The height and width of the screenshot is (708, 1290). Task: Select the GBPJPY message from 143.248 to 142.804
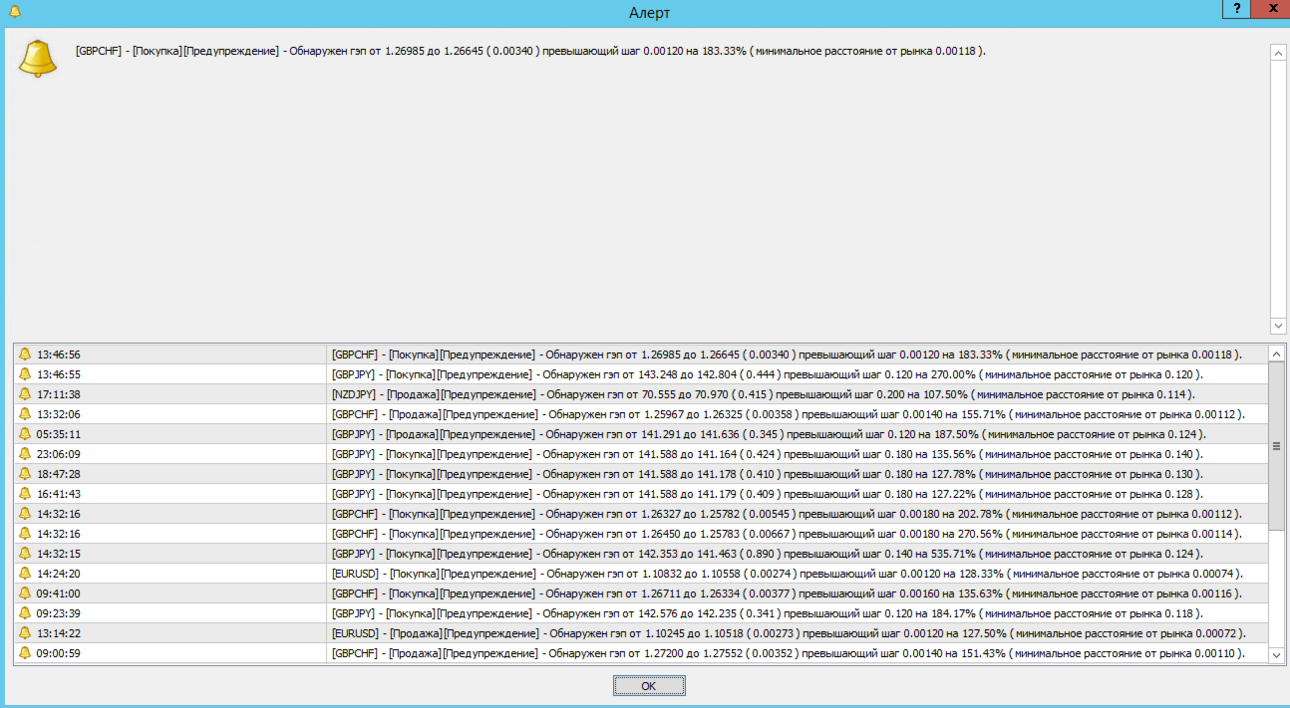point(768,374)
